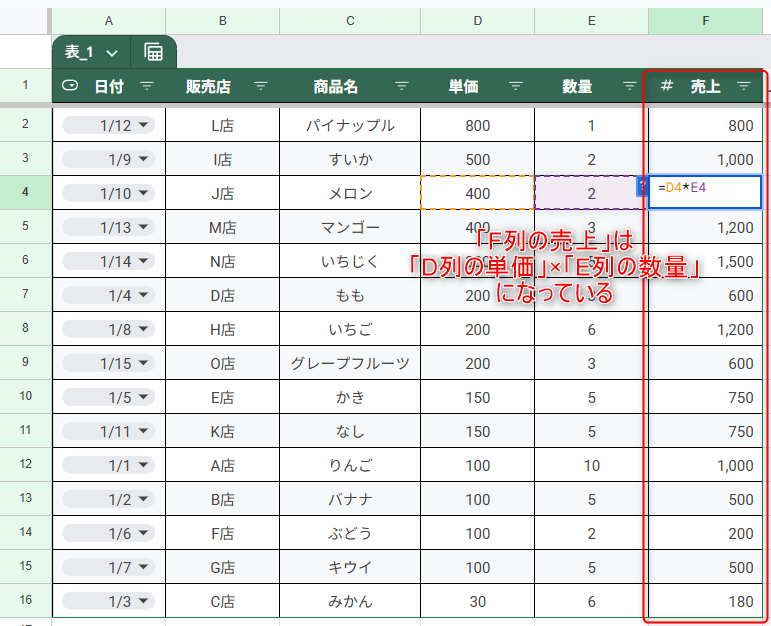Viewport: 771px width, 626px height.
Task: Open the date dropdown for 1/12
Action: tap(144, 125)
